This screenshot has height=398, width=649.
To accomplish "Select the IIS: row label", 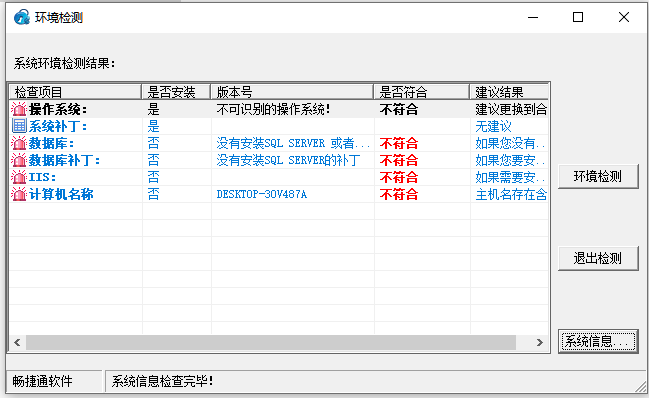I will [42, 177].
